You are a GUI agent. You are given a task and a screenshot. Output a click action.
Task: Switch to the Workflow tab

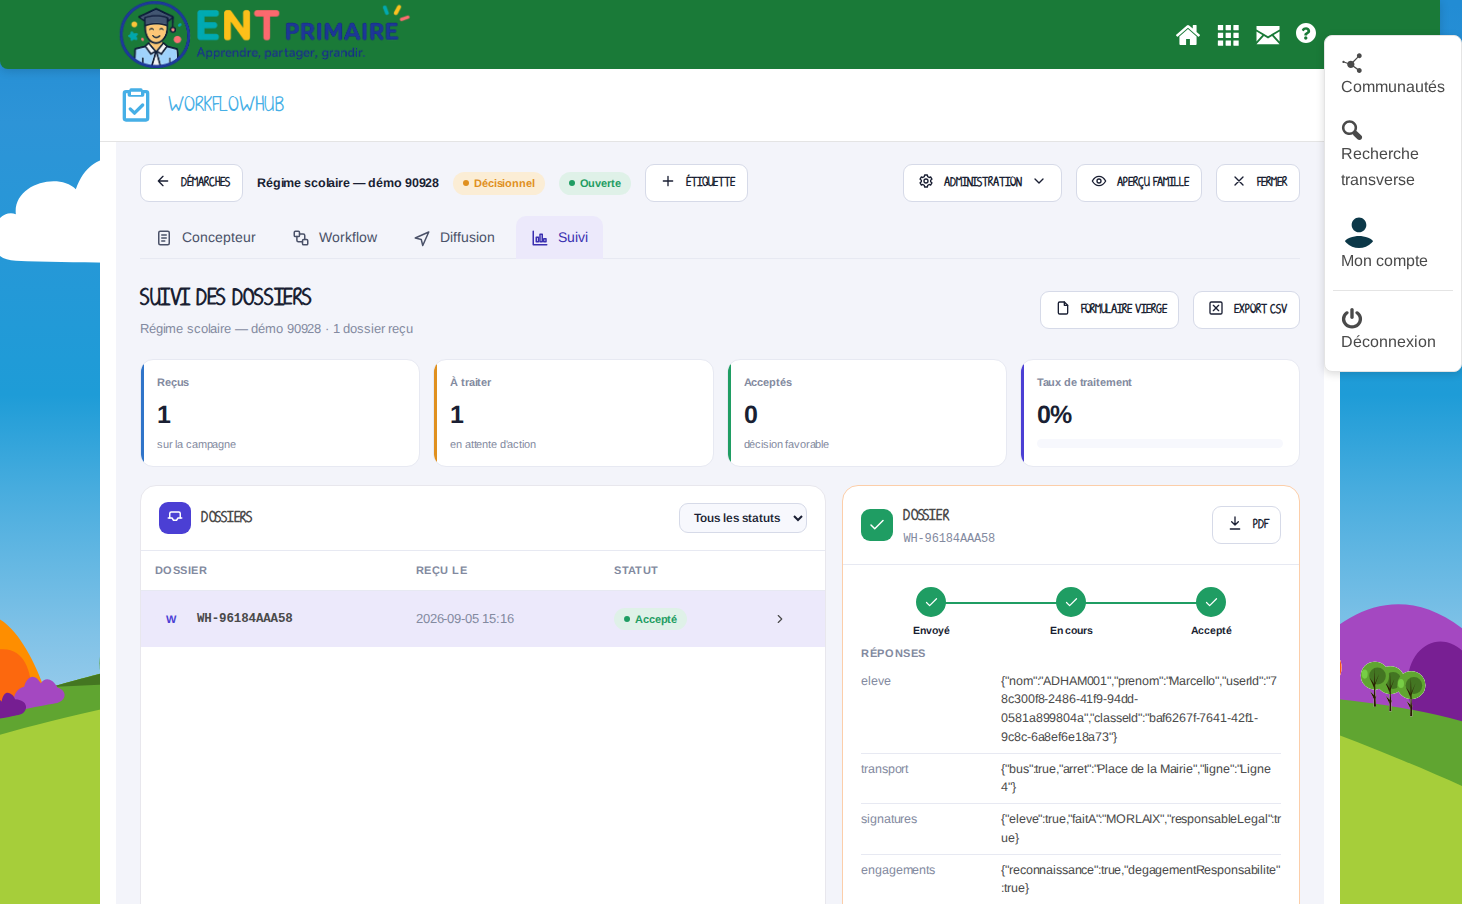(x=335, y=238)
